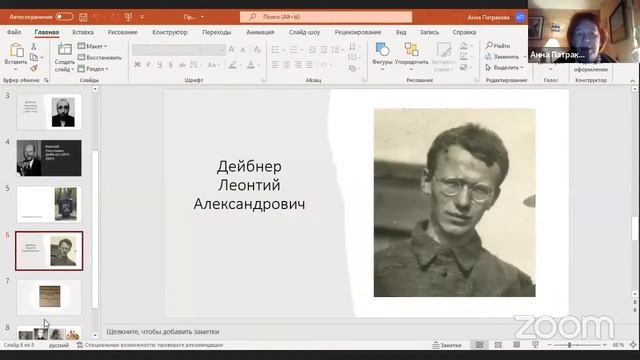
Task: Click the bulleted list icon
Action: coord(276,50)
